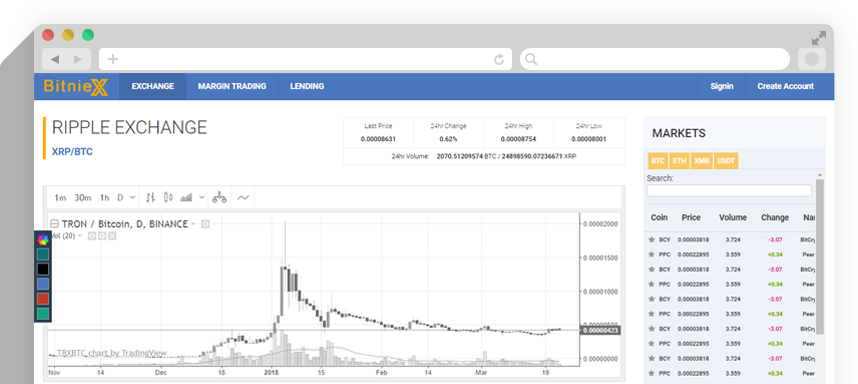The height and width of the screenshot is (384, 858).
Task: Remove the Vol (20) indicator with its X
Action: pos(112,236)
